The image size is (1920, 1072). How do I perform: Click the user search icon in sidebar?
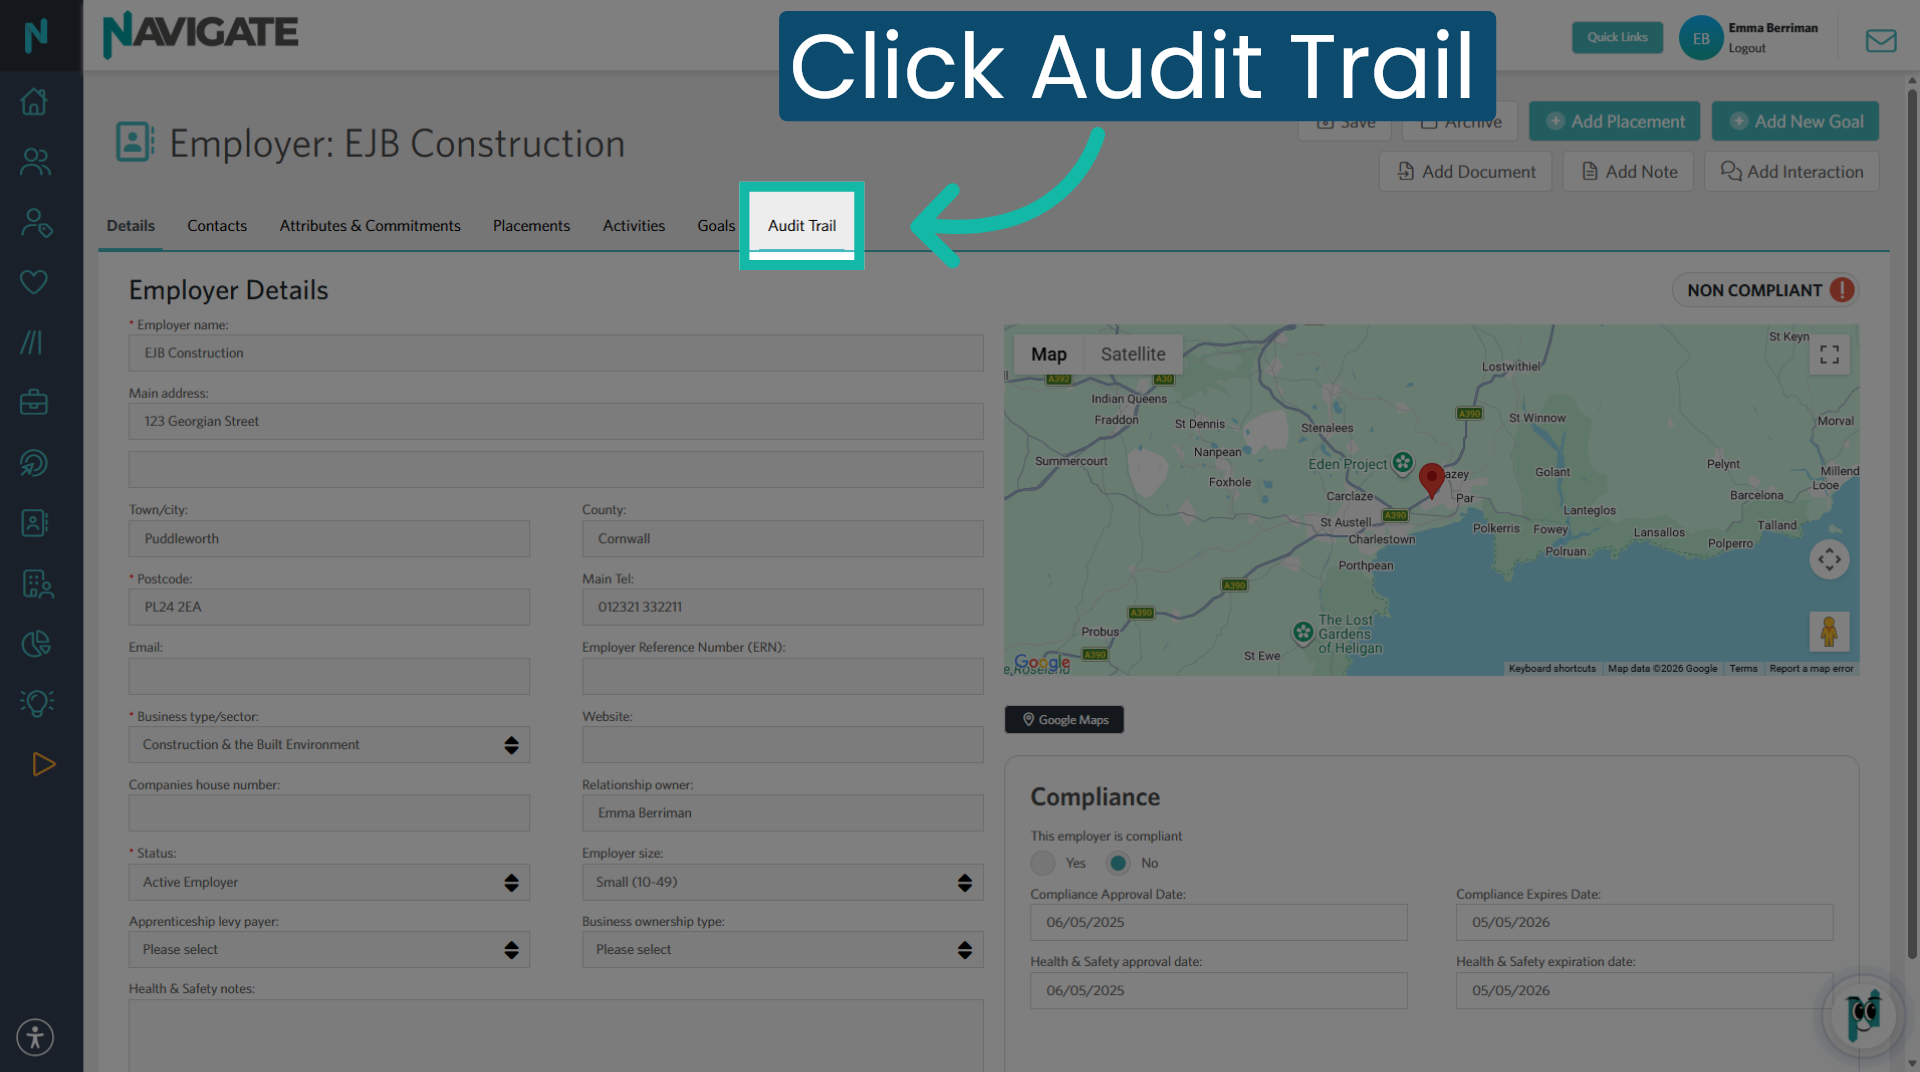pyautogui.click(x=36, y=222)
